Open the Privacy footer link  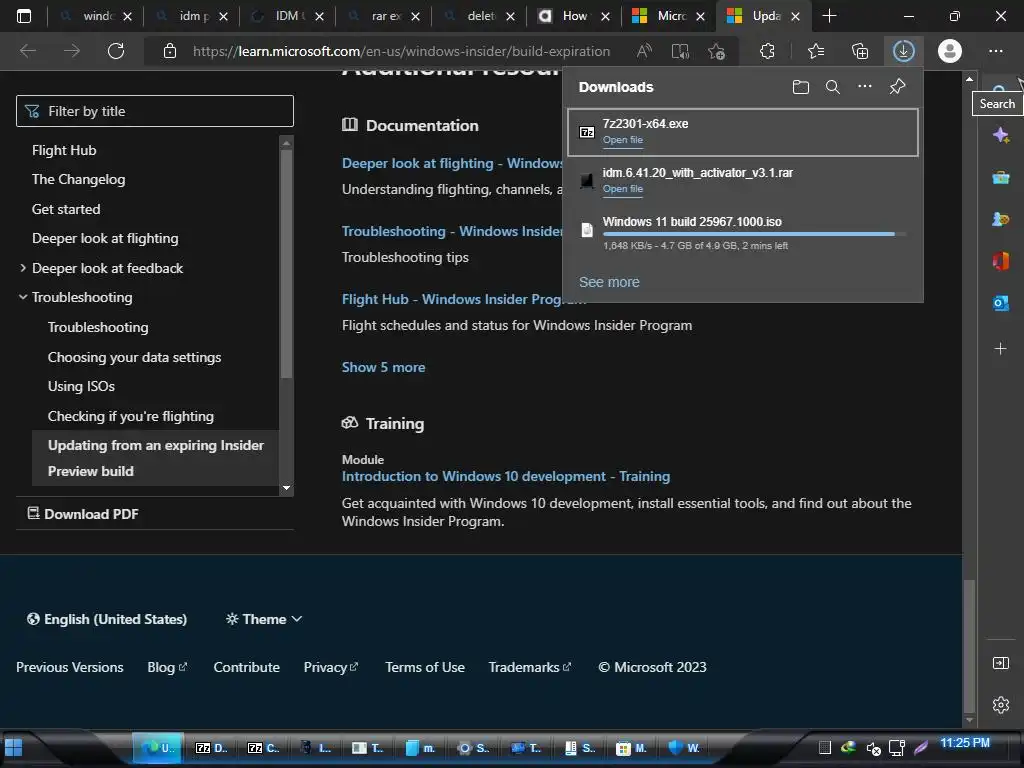tap(330, 667)
